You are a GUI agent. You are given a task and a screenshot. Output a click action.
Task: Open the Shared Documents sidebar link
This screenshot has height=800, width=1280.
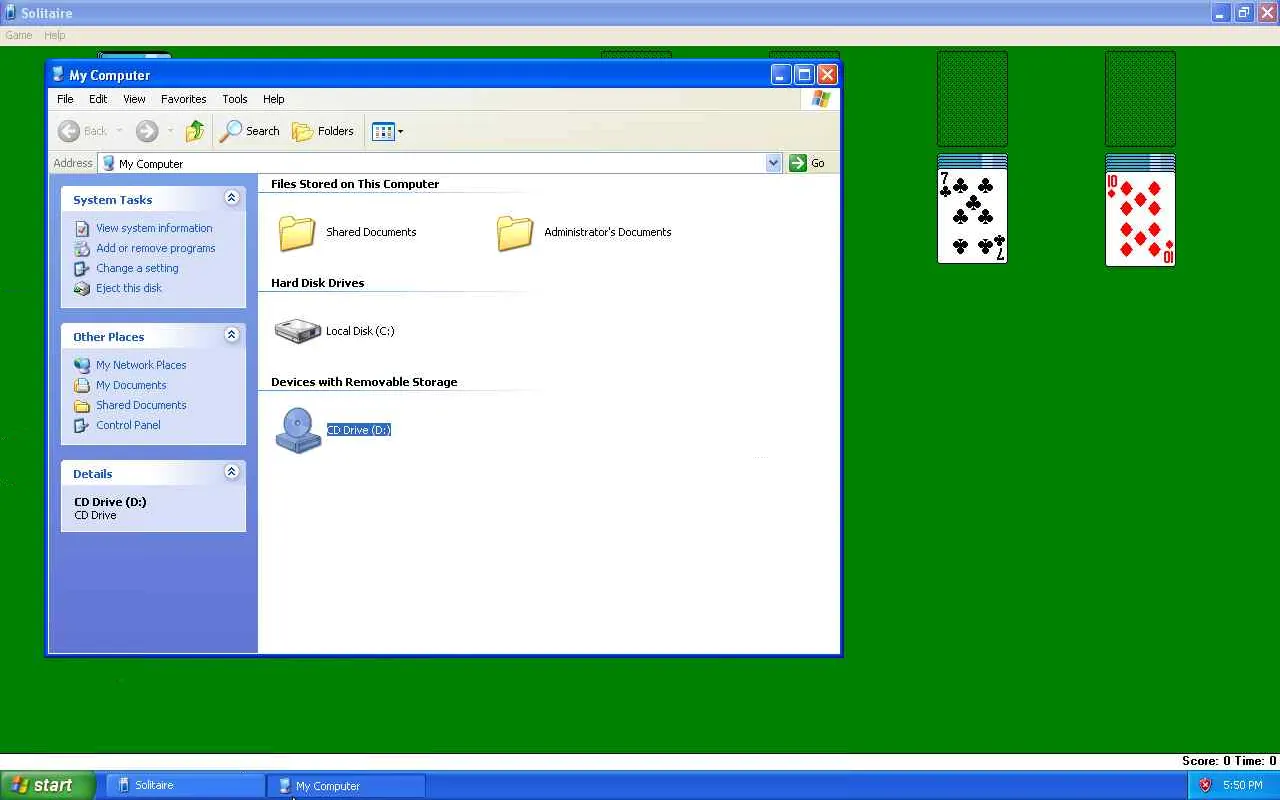[x=141, y=405]
